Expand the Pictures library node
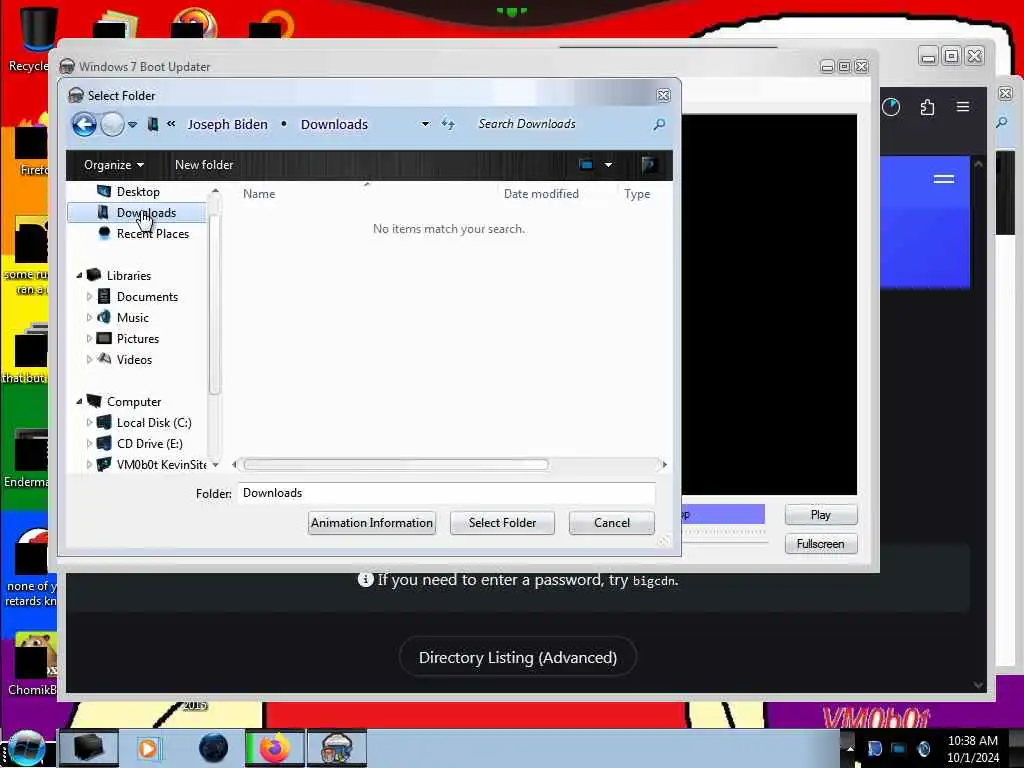 (89, 338)
